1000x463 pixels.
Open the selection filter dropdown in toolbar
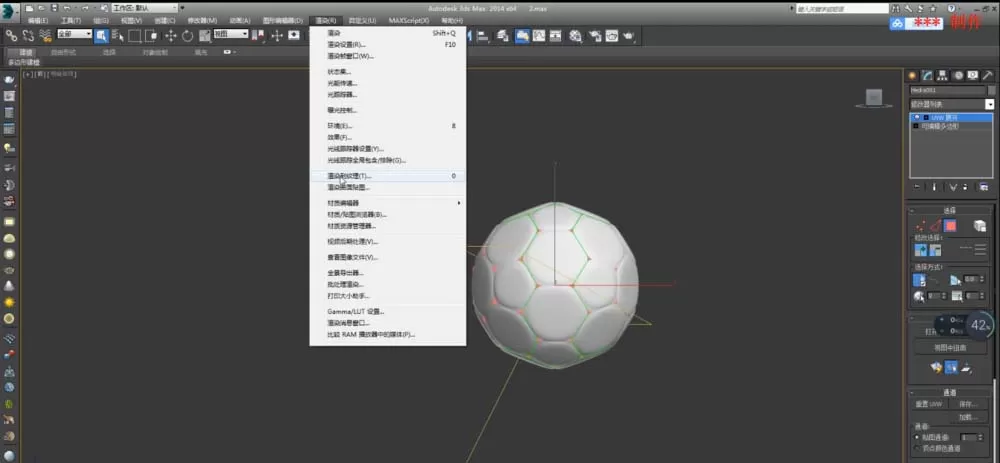(75, 34)
